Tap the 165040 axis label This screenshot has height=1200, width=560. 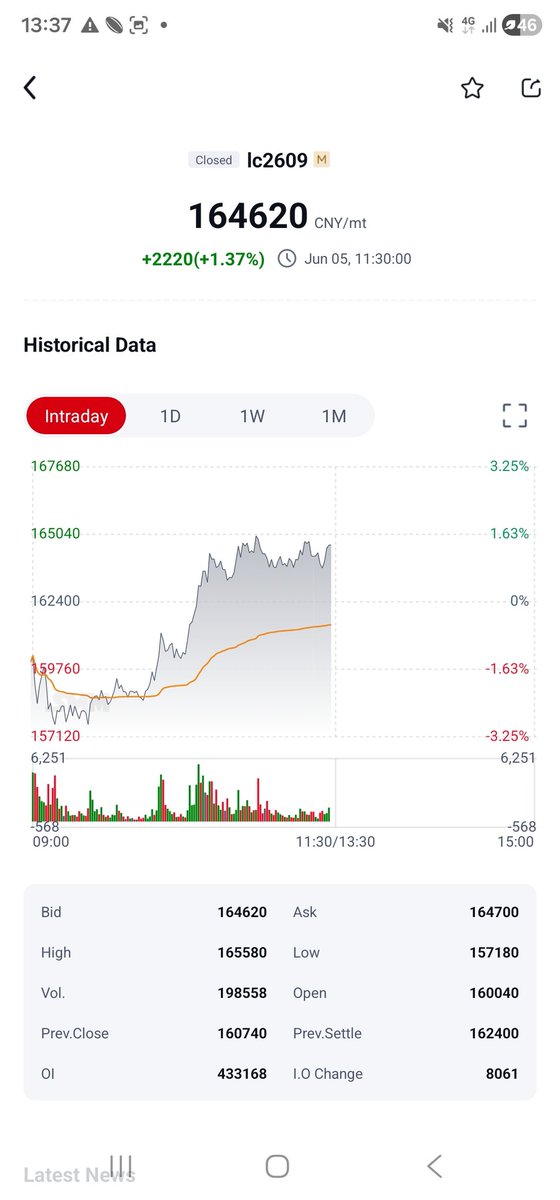click(x=55, y=533)
